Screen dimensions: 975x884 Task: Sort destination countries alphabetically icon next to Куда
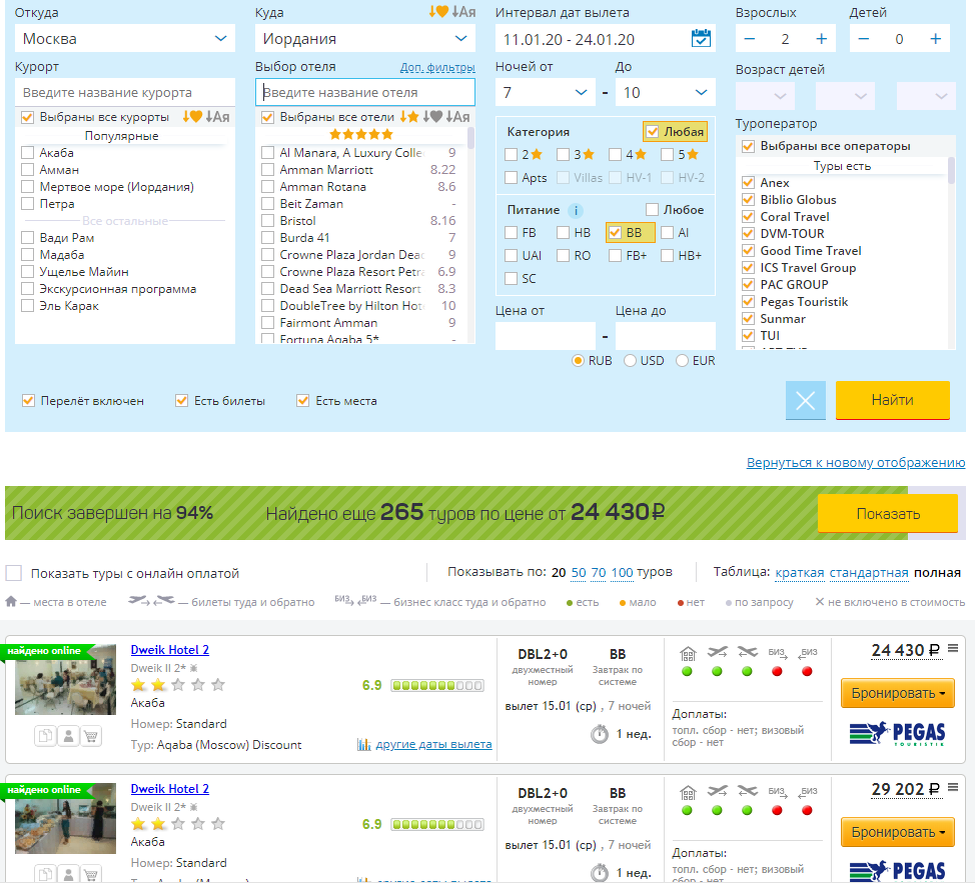(464, 12)
